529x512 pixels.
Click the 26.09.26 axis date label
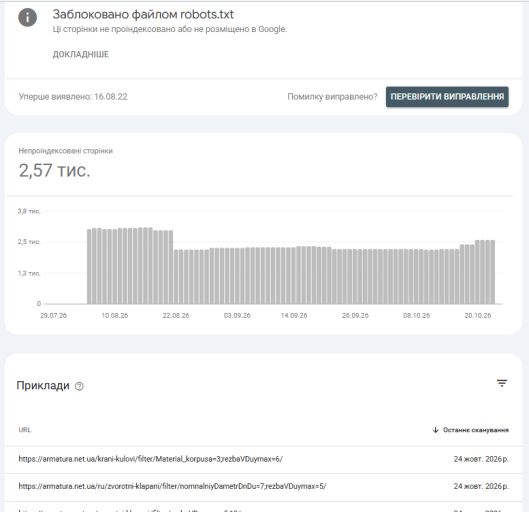[355, 316]
